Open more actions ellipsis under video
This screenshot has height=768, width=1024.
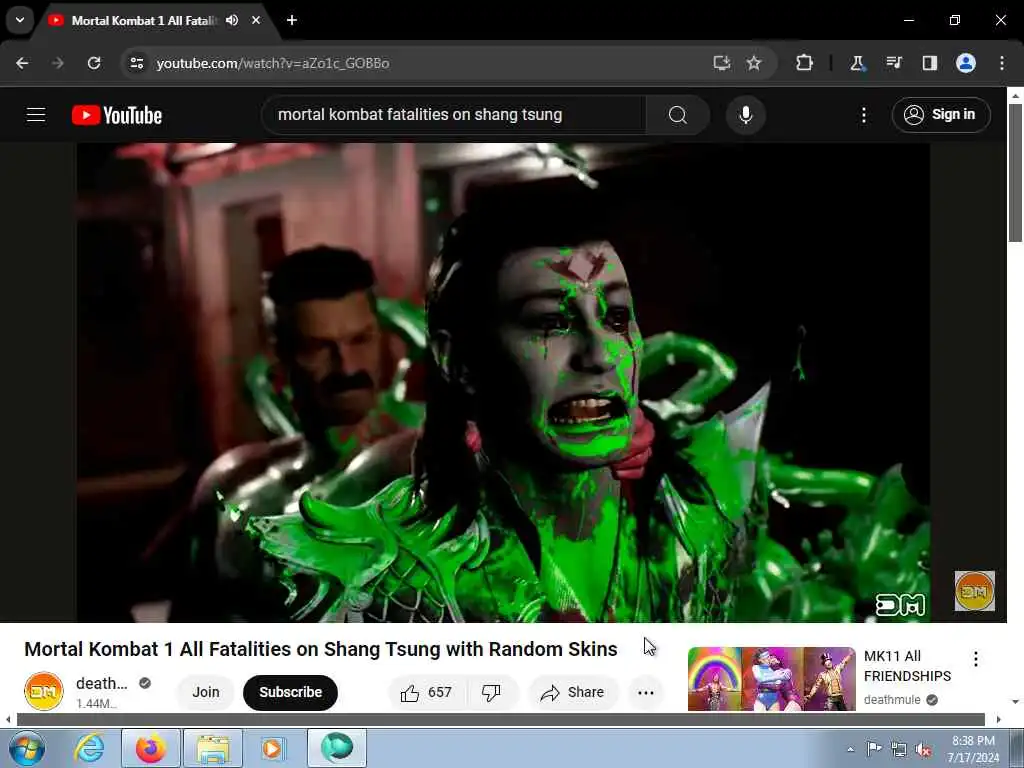tap(646, 692)
